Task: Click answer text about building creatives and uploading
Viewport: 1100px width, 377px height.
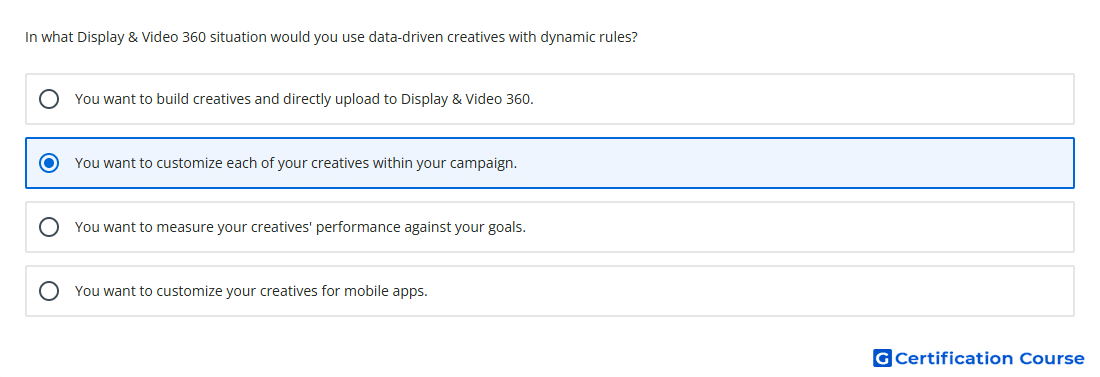Action: click(304, 99)
